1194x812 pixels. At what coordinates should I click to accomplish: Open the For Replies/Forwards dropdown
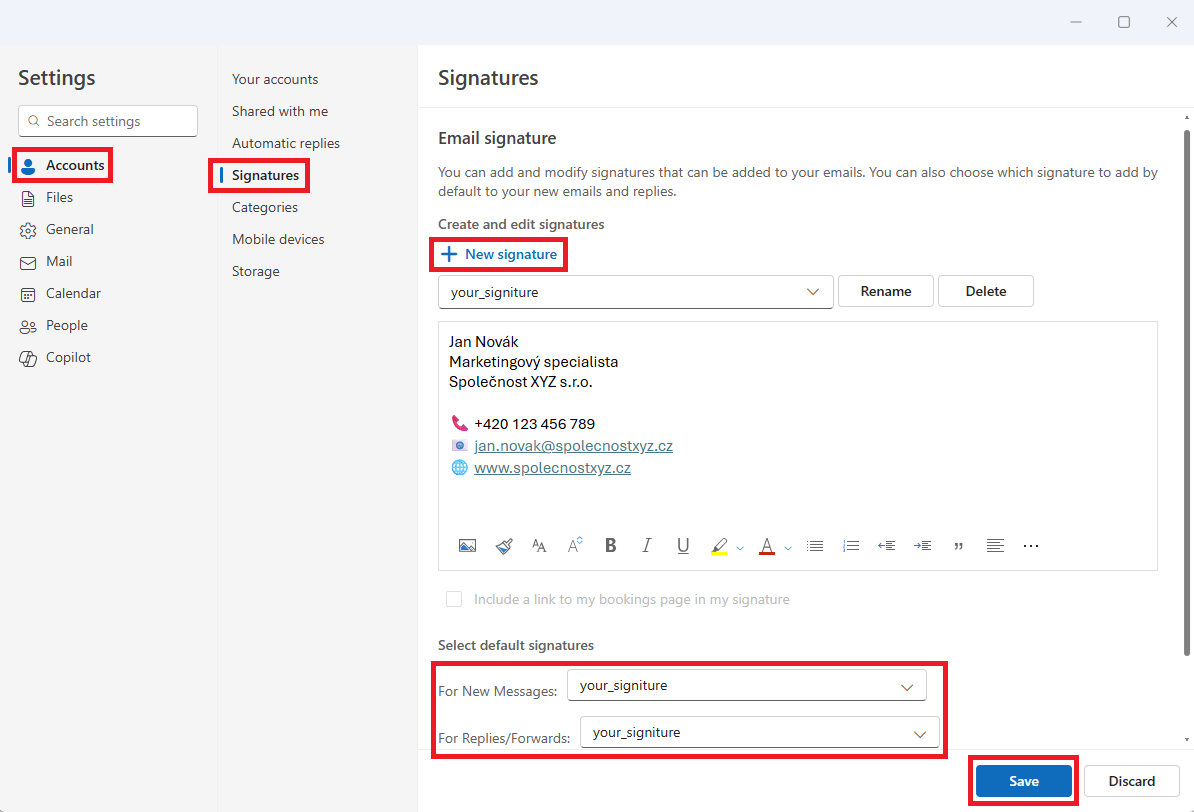pos(759,733)
